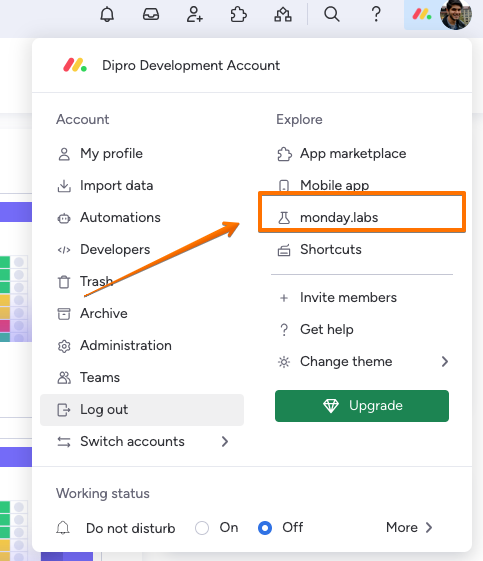
Task: Open the help question mark icon
Action: 376,15
